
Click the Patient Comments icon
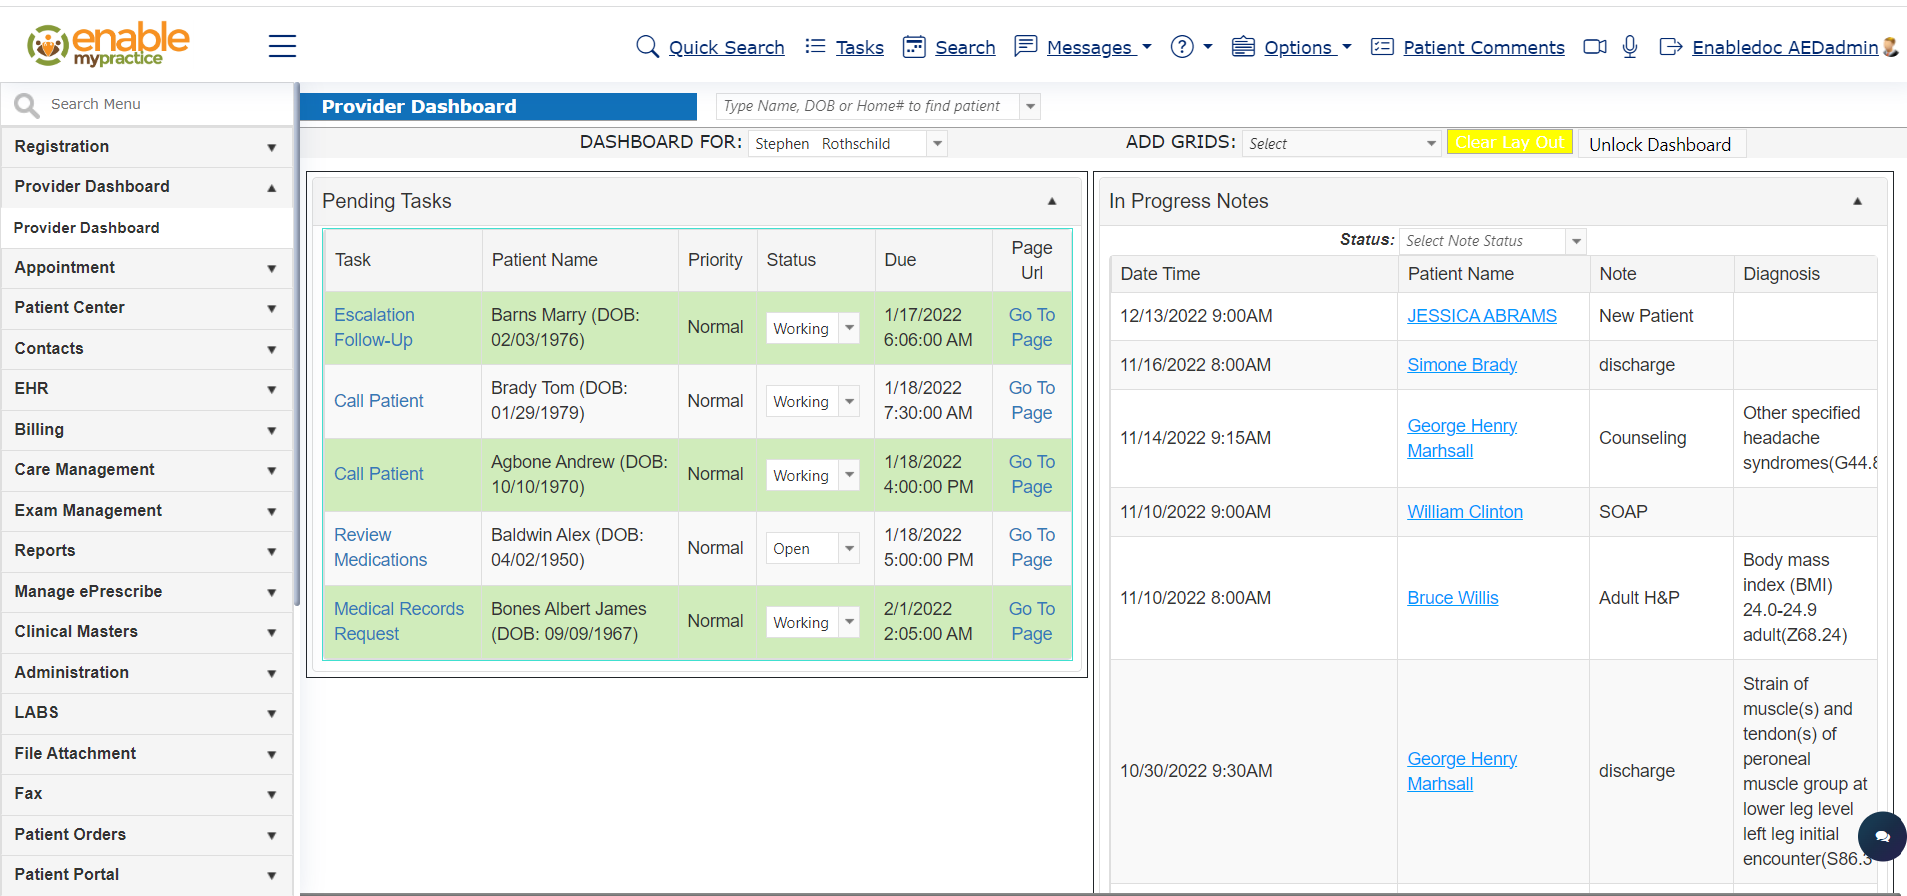[1382, 47]
